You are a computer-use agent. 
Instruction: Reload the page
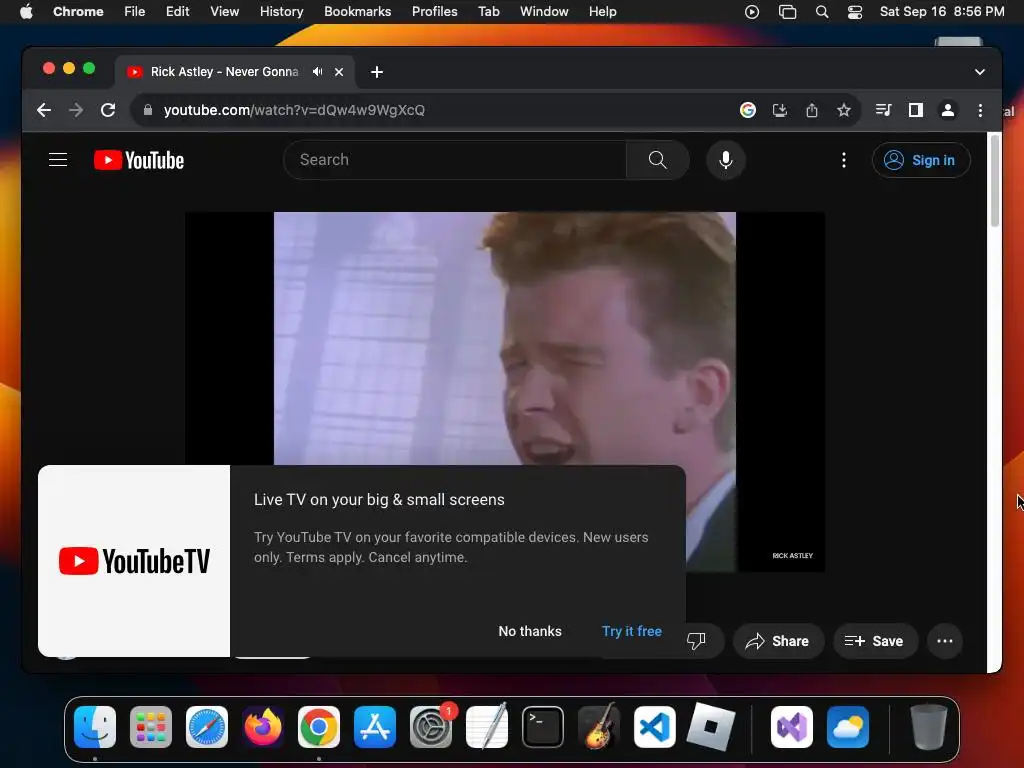(x=108, y=110)
